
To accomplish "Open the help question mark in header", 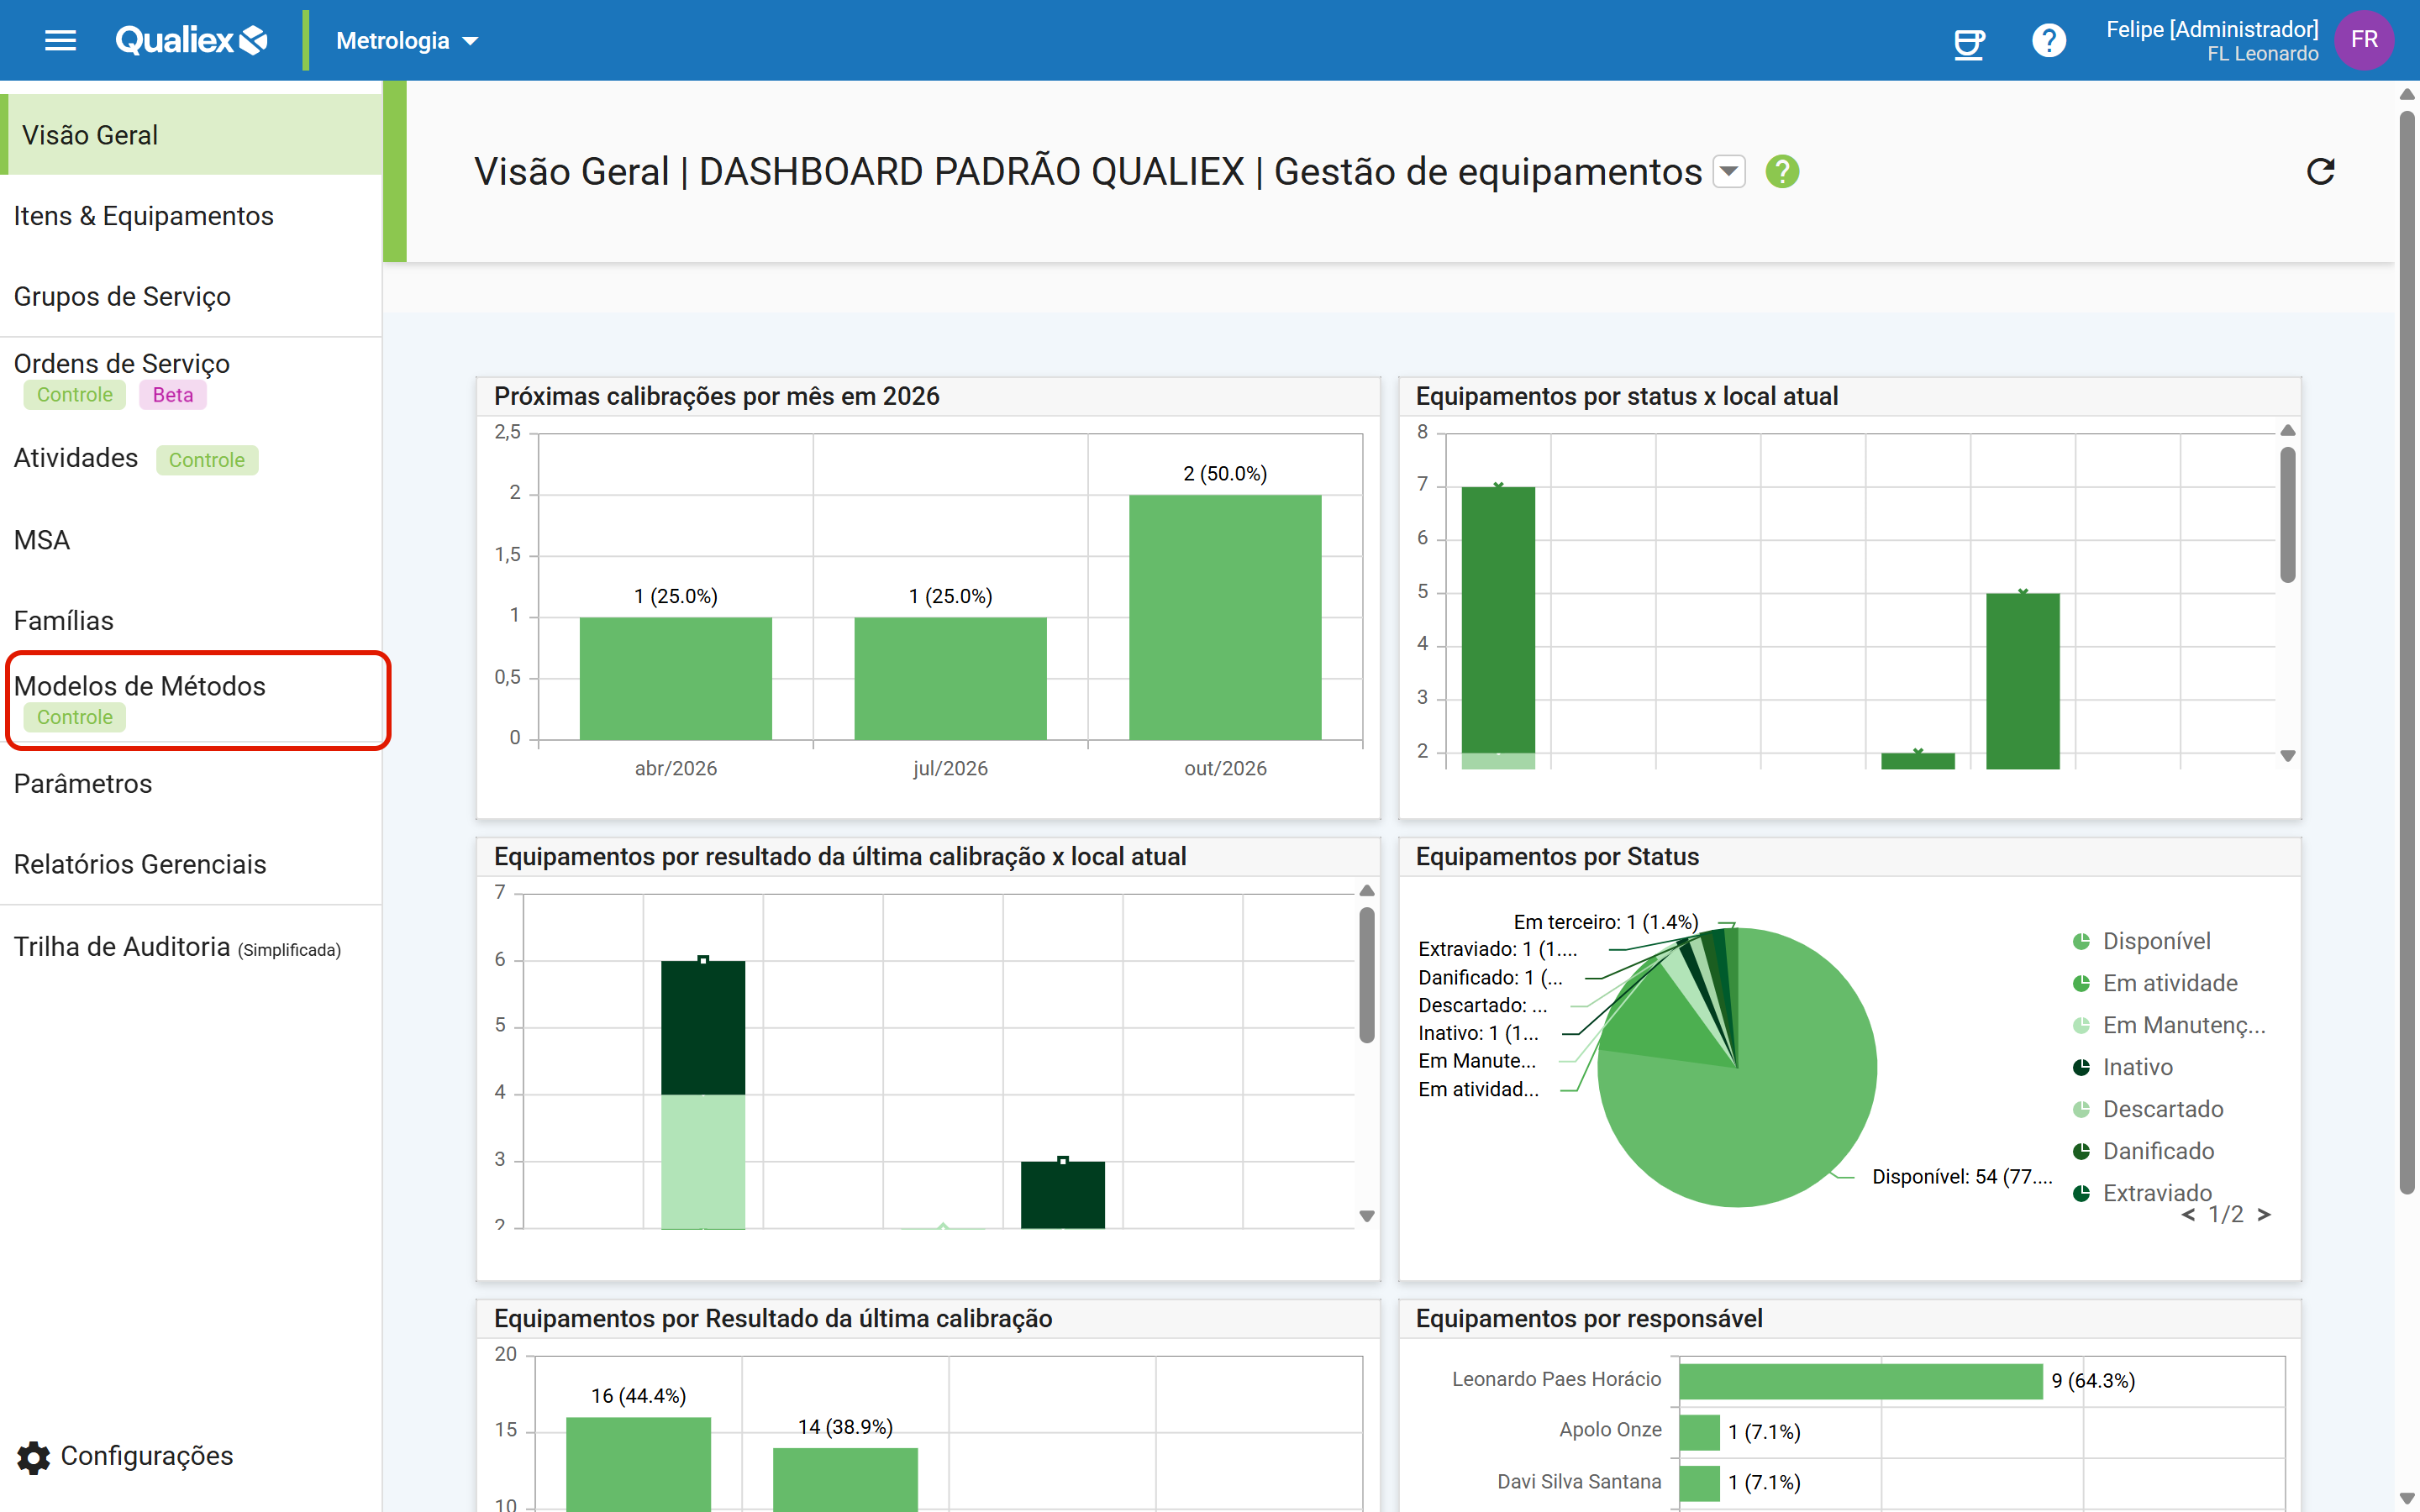I will coord(2049,41).
